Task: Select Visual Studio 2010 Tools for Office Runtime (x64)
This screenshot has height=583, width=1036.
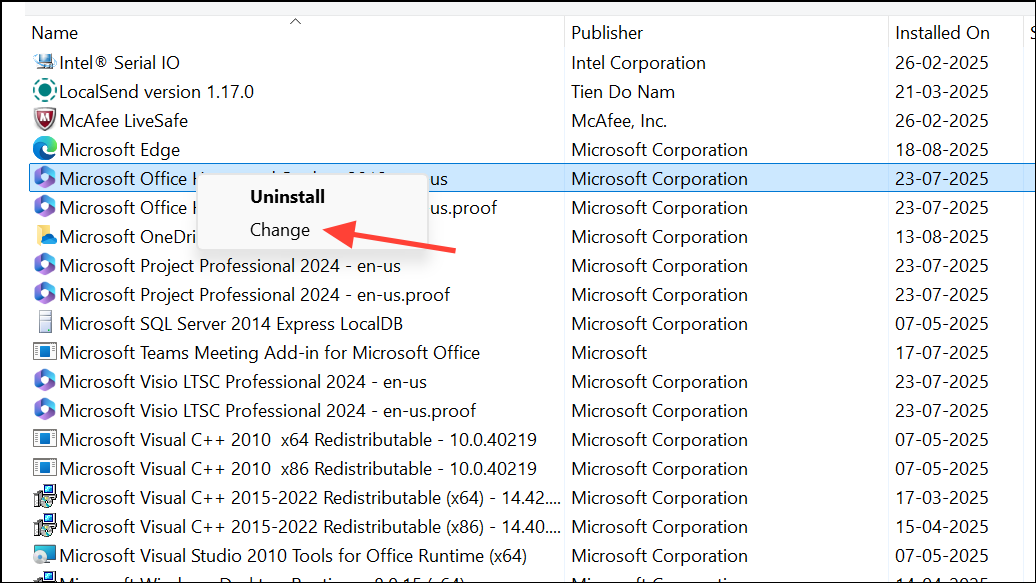Action: pyautogui.click(x=293, y=556)
